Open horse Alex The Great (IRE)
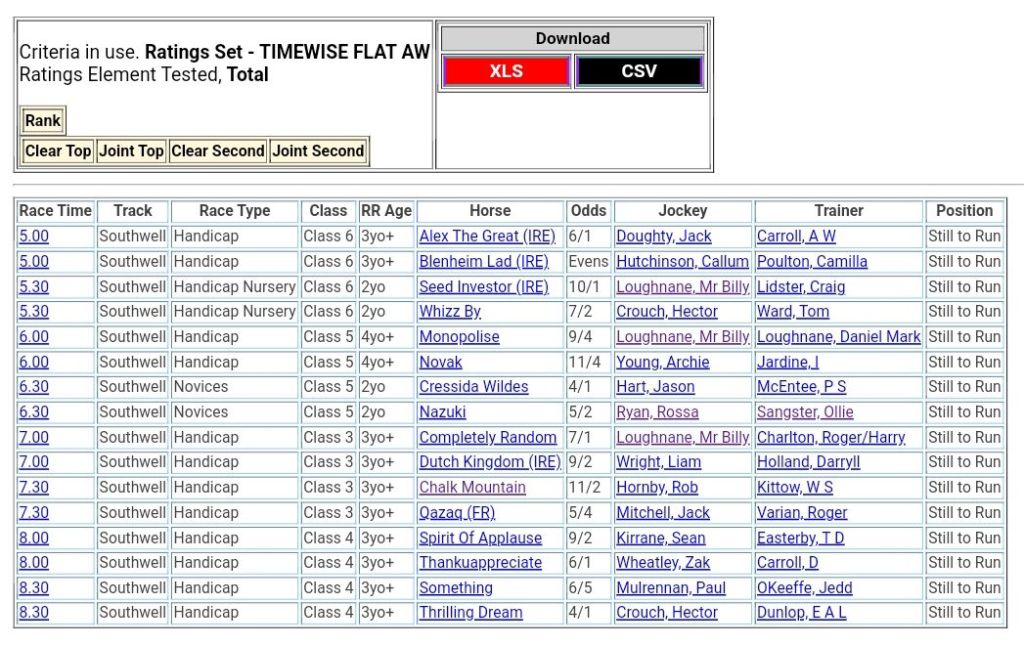 486,236
